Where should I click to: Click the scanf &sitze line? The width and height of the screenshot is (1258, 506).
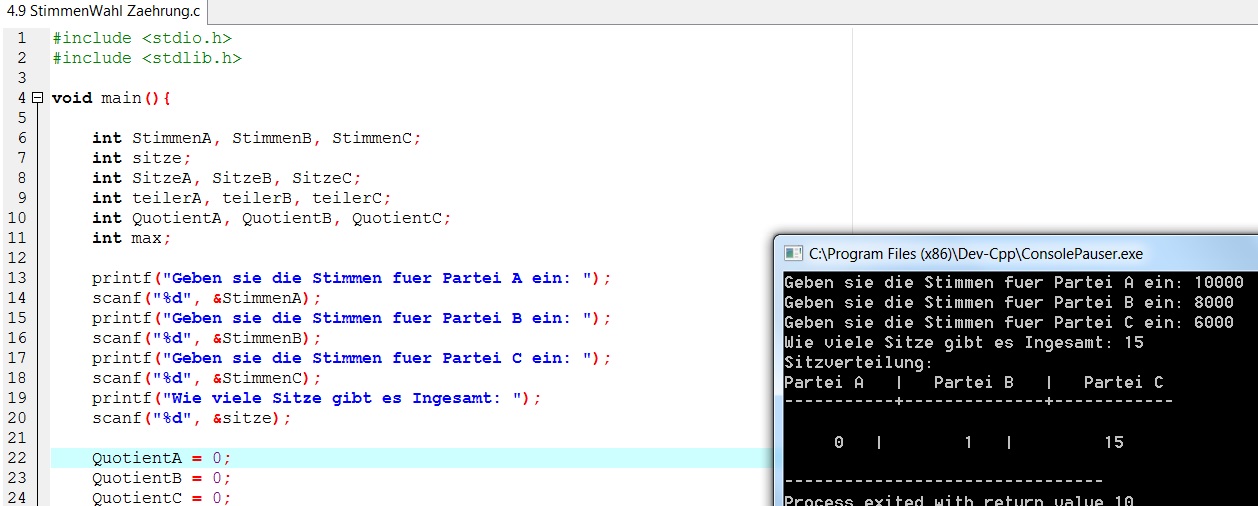[x=192, y=418]
